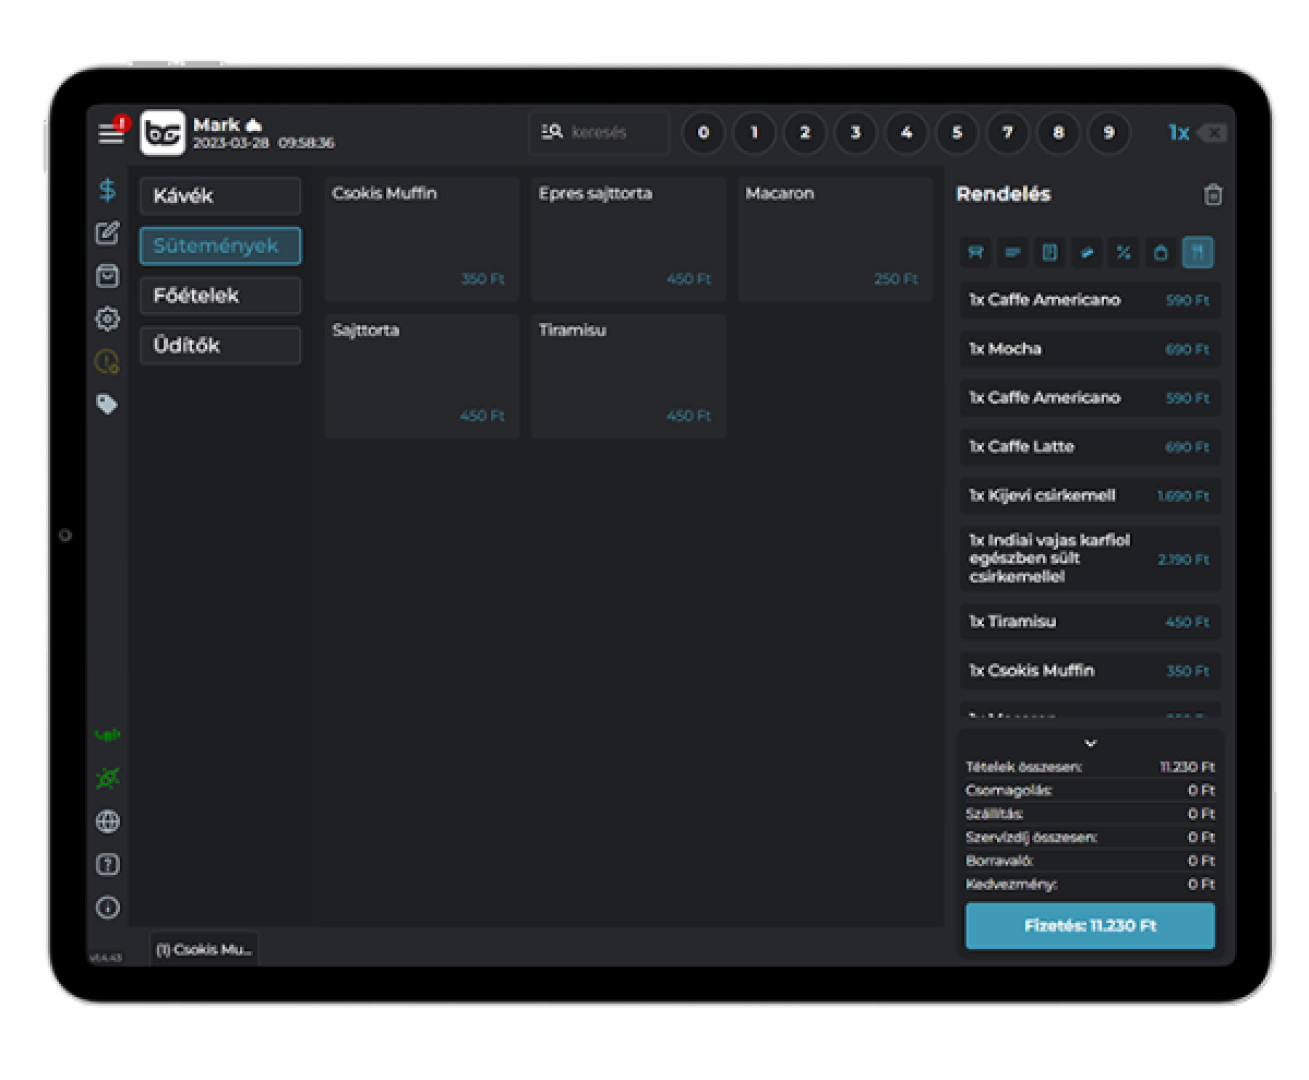This screenshot has width=1309, height=1080.
Task: Open the settings gear in sidebar
Action: coord(107,319)
